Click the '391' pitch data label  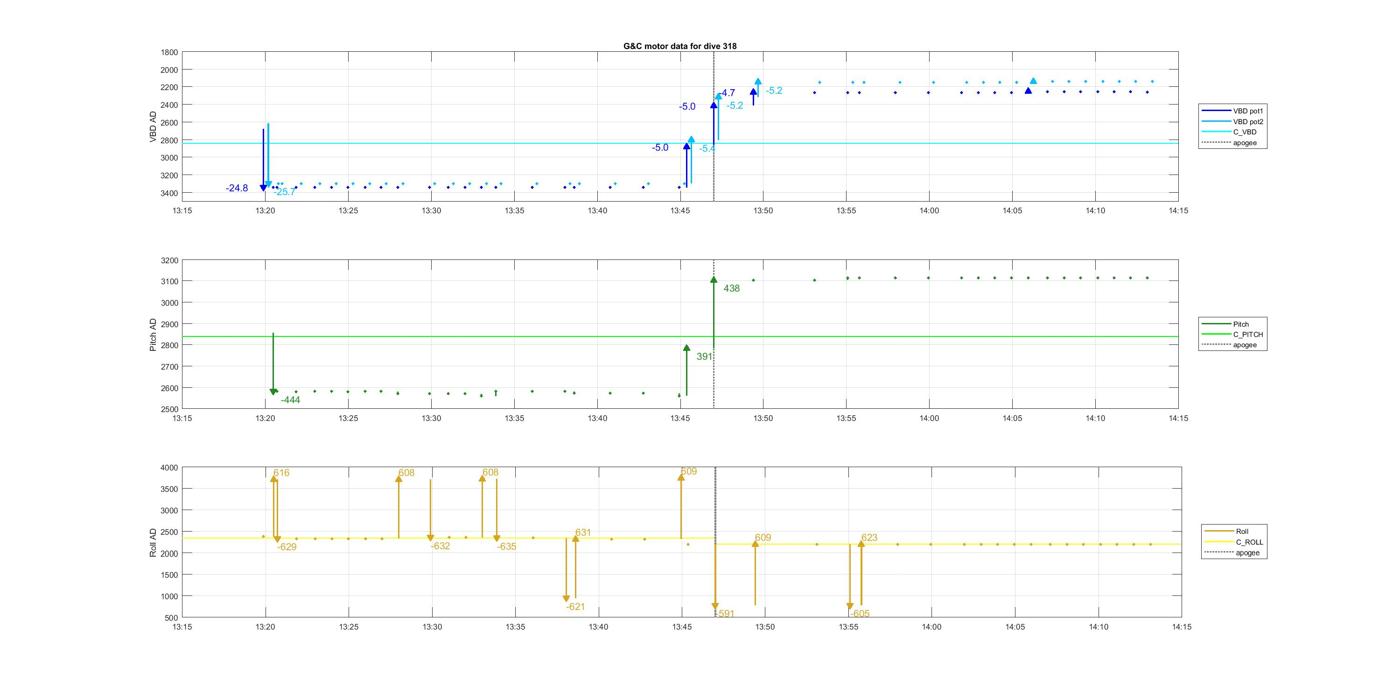704,356
